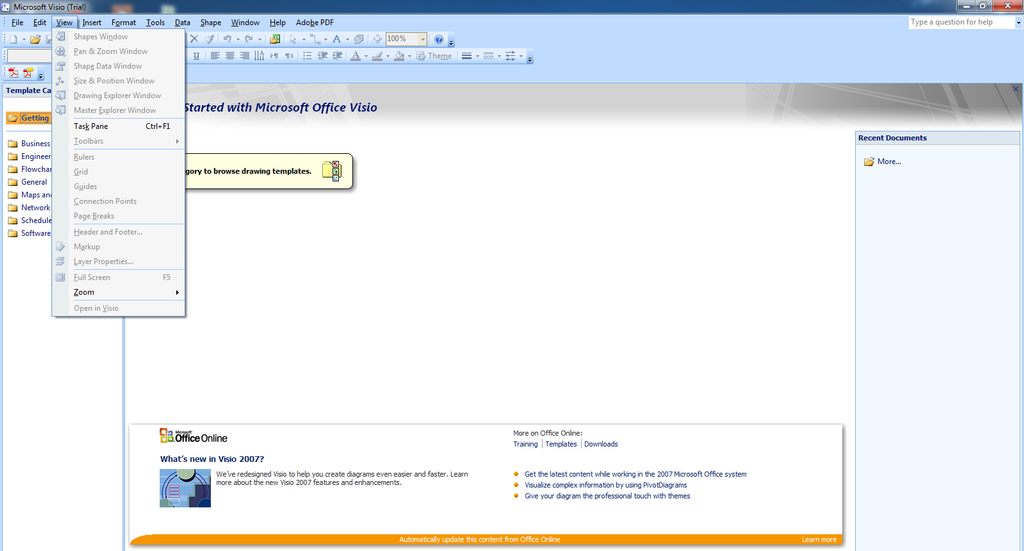Select the Text tool A icon
This screenshot has width=1024, height=551.
click(336, 39)
